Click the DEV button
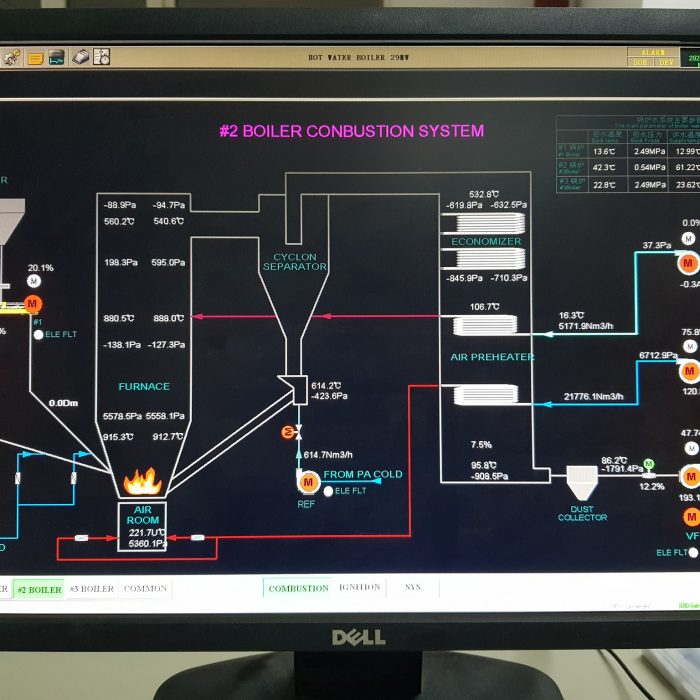 pos(665,62)
